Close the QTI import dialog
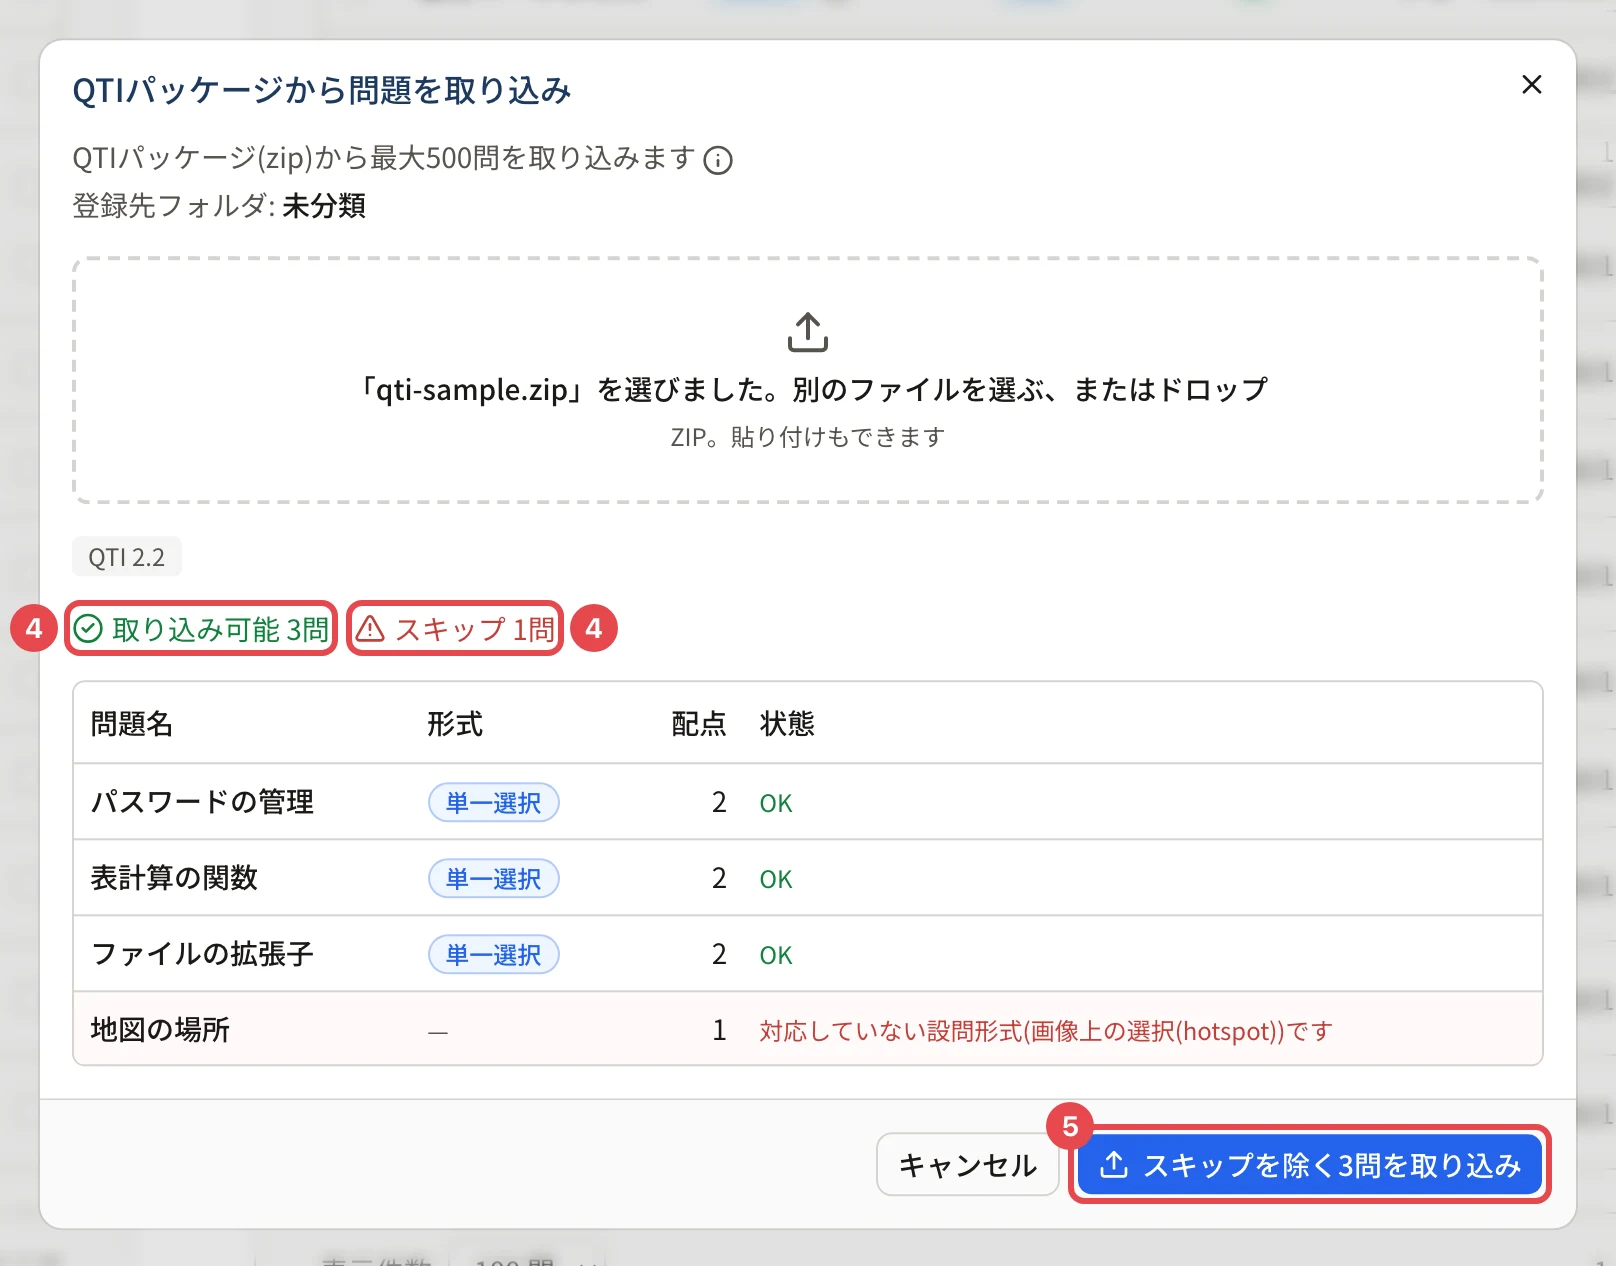The width and height of the screenshot is (1616, 1266). [x=1531, y=85]
